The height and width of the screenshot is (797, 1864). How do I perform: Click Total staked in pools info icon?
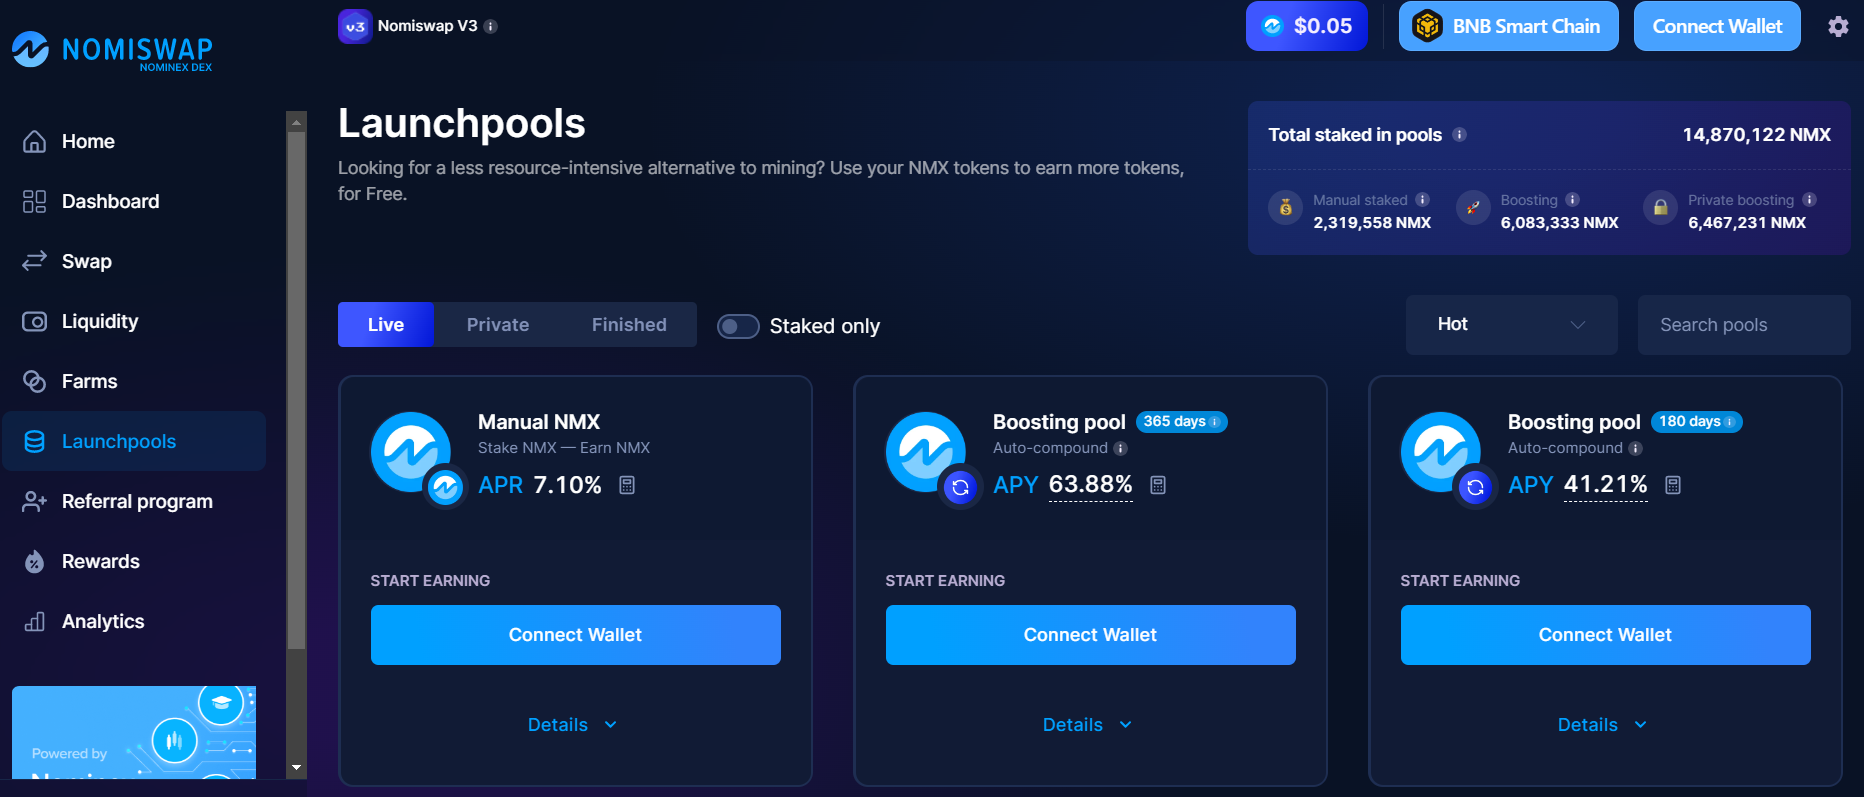pos(1459,135)
